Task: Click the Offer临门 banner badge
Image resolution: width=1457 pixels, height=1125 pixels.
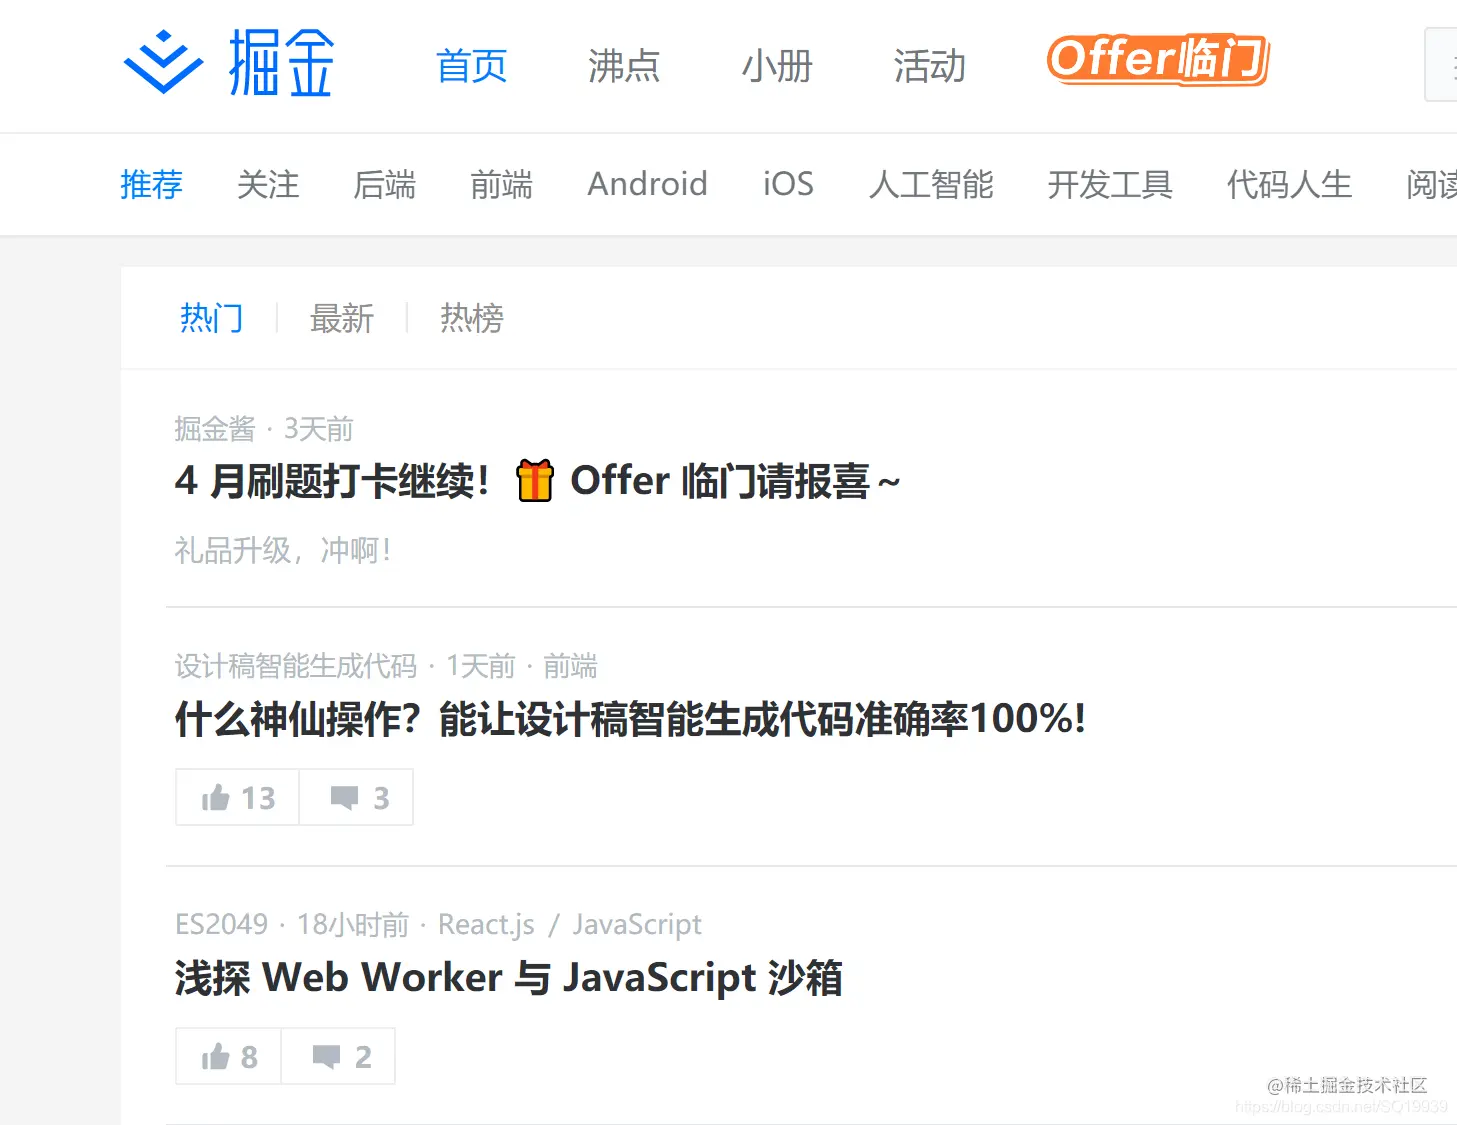Action: (x=1158, y=60)
